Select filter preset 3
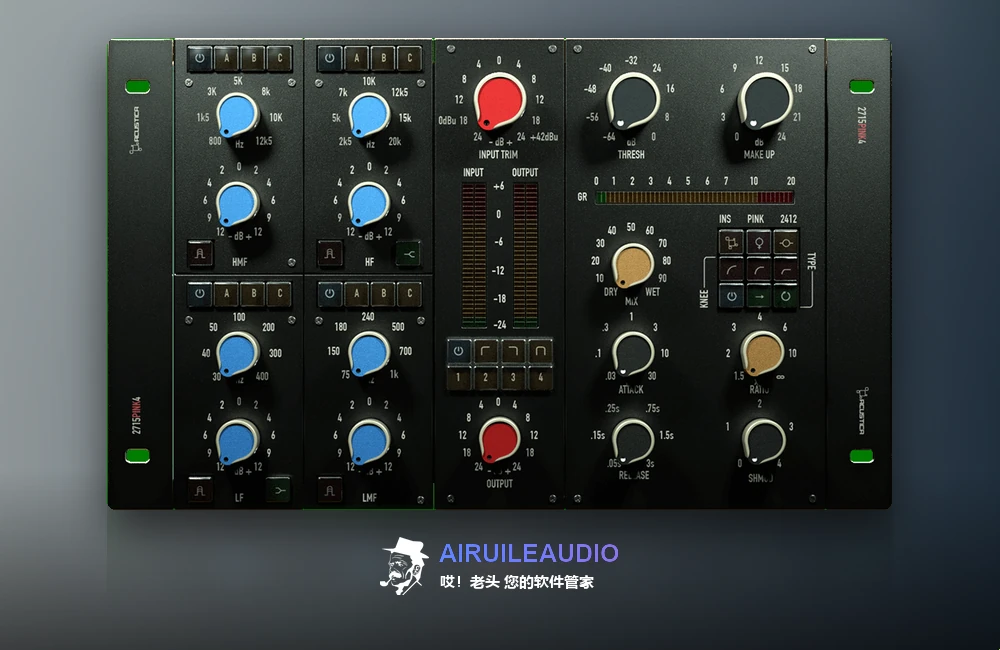The image size is (1000, 650). (513, 378)
